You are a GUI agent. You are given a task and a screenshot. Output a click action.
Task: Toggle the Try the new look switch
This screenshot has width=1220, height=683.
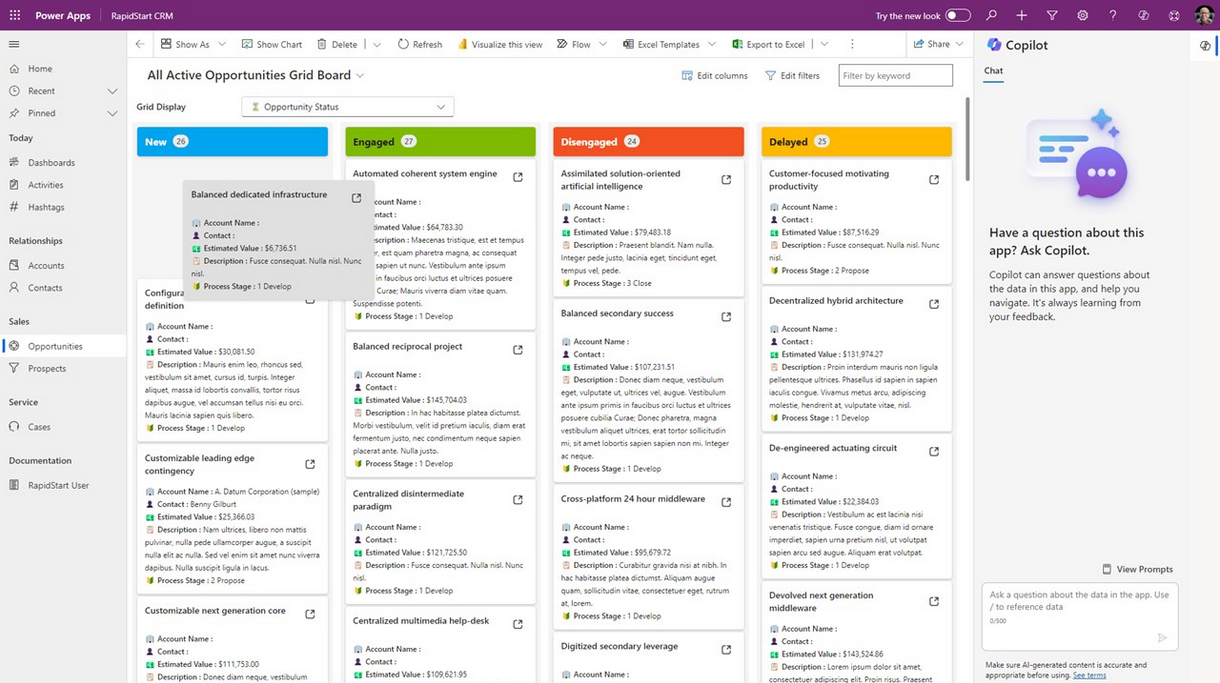tap(957, 16)
